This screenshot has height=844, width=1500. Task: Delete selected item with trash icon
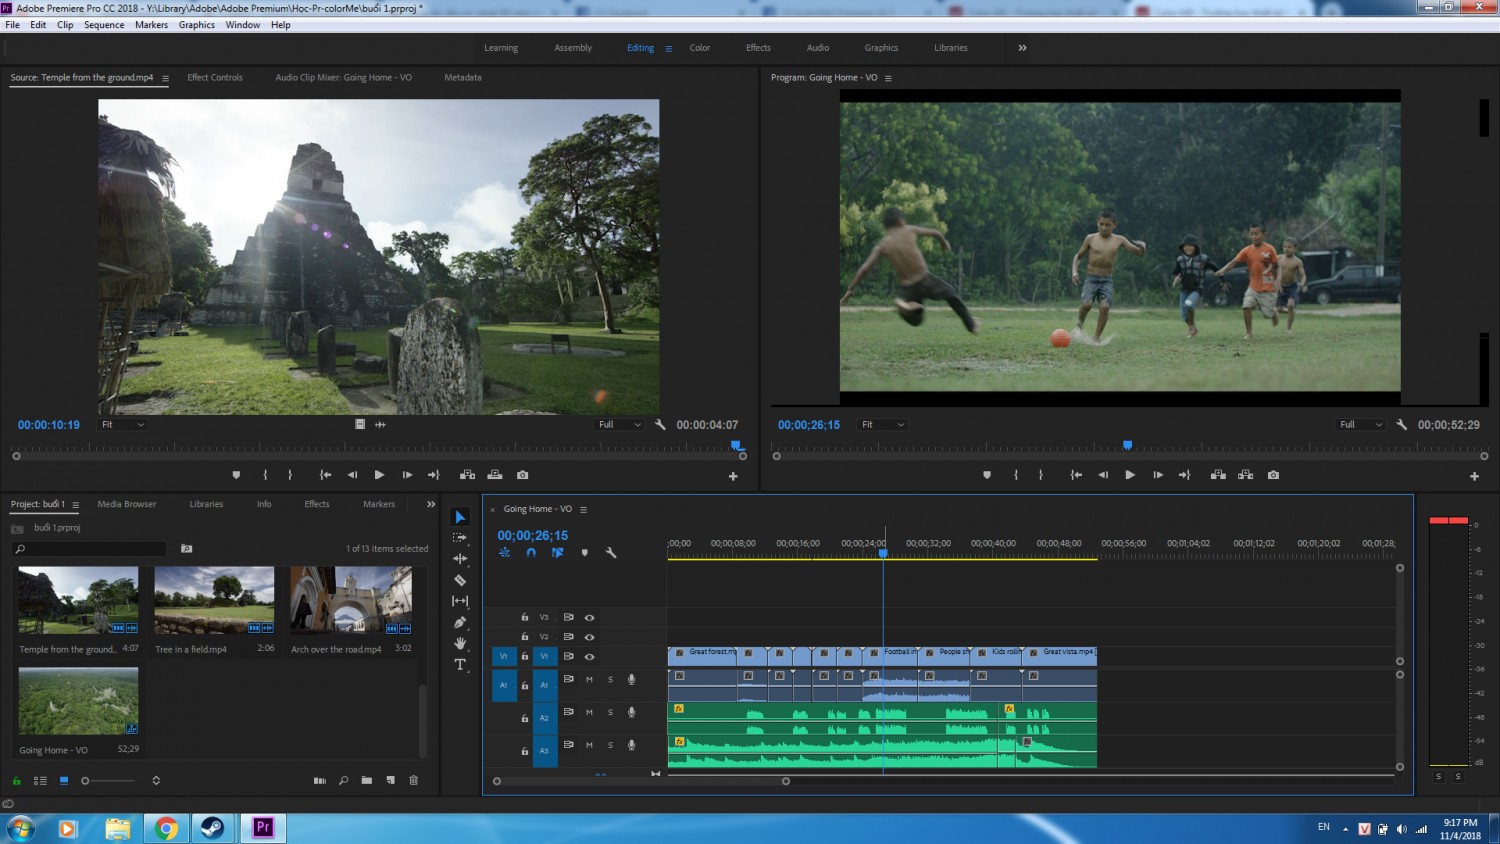coord(414,780)
